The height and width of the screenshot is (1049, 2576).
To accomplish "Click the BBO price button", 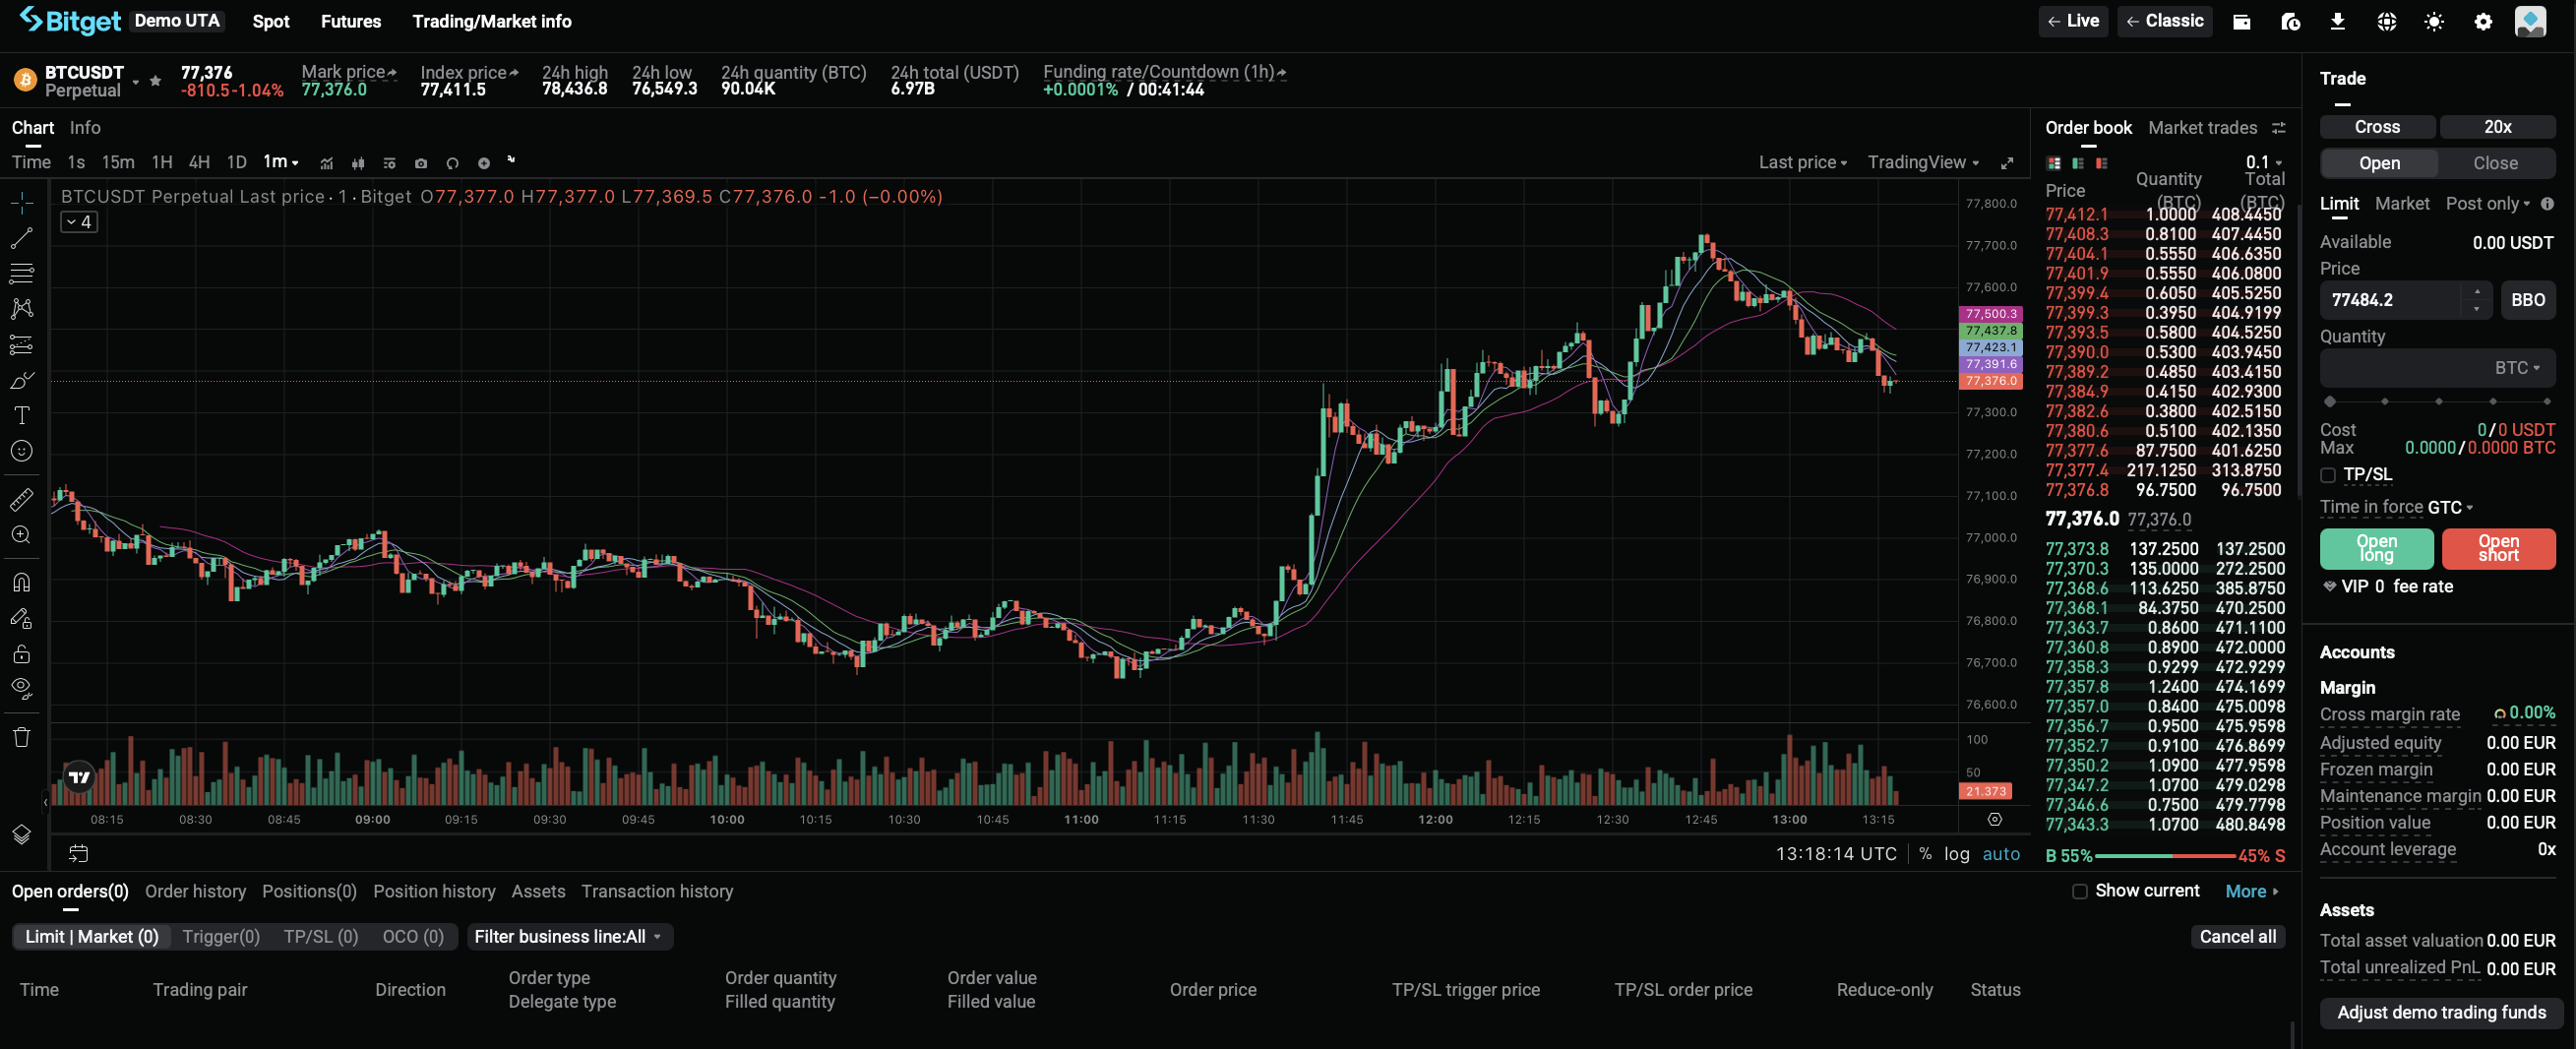I will (x=2528, y=300).
